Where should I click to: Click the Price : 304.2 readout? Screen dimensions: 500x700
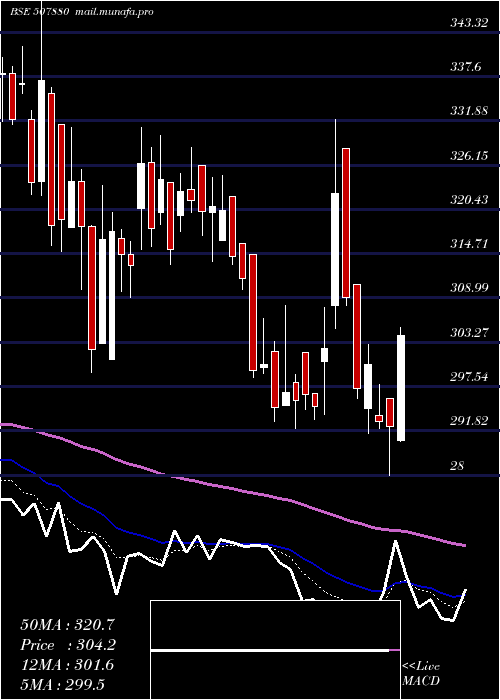(68, 645)
